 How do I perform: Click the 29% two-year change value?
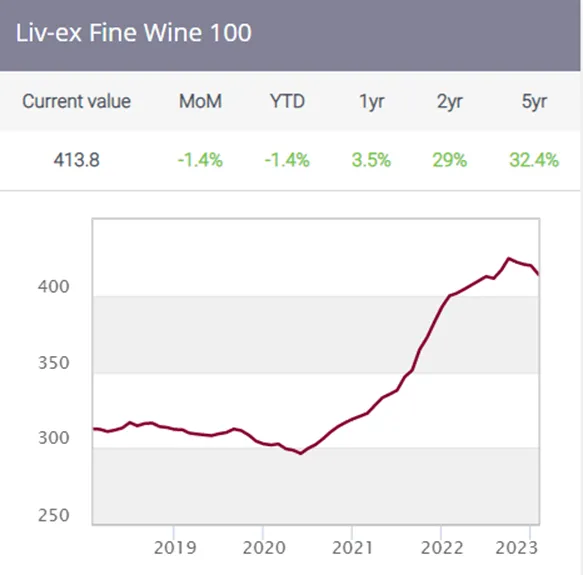(450, 160)
